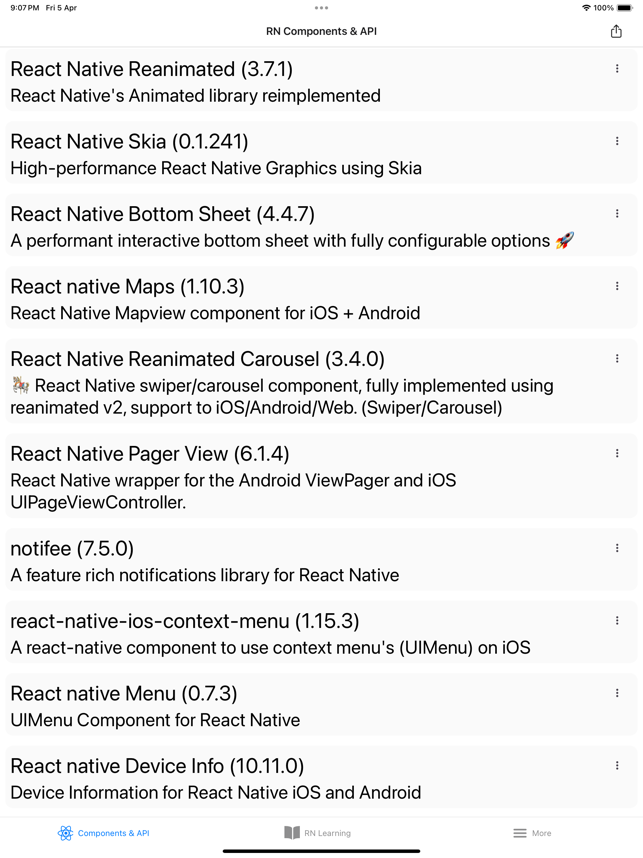Open options for React native Menu

[x=617, y=693]
